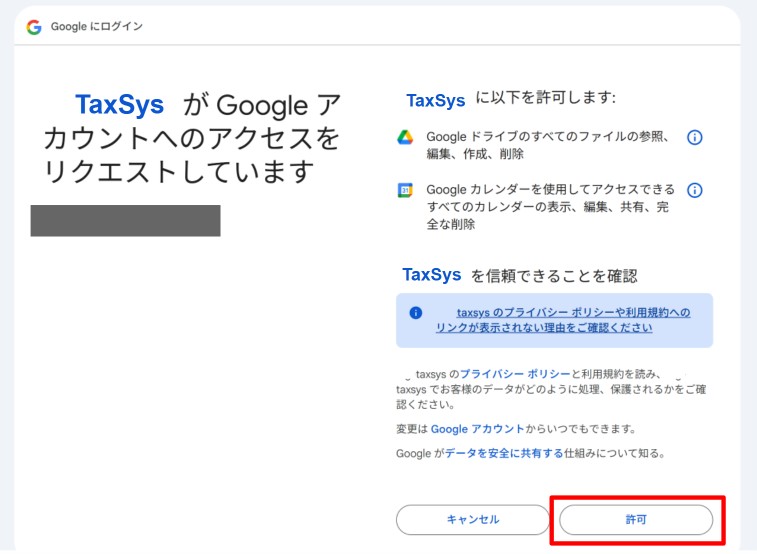Image resolution: width=757 pixels, height=554 pixels.
Task: Click the 許可 button
Action: tap(636, 520)
